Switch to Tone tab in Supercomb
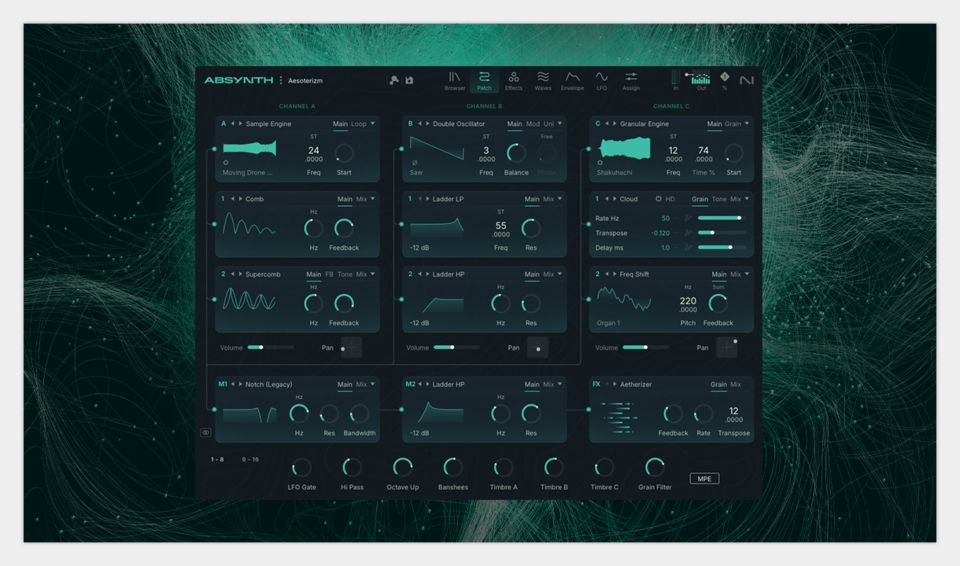Screen dimensions: 960x566 click(344, 274)
